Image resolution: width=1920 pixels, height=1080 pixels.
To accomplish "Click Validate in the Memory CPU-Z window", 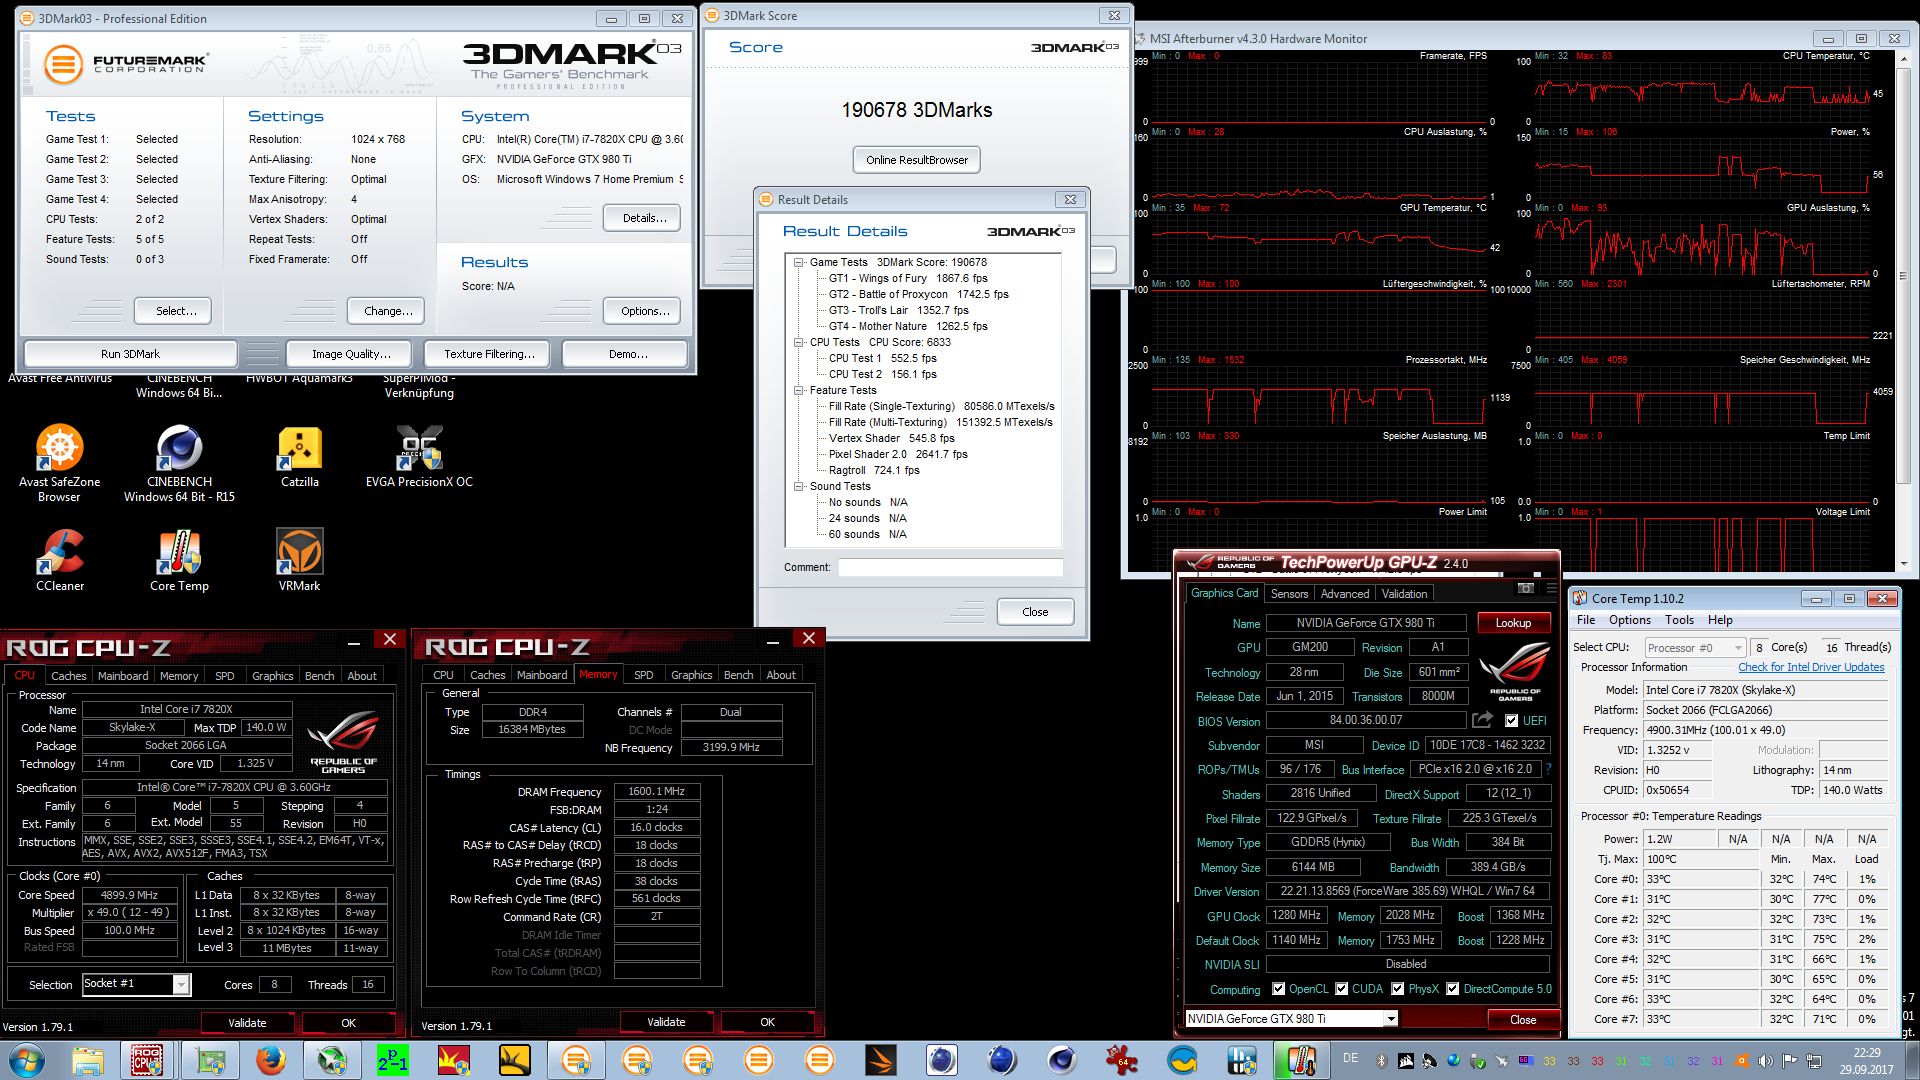I will pos(666,1022).
